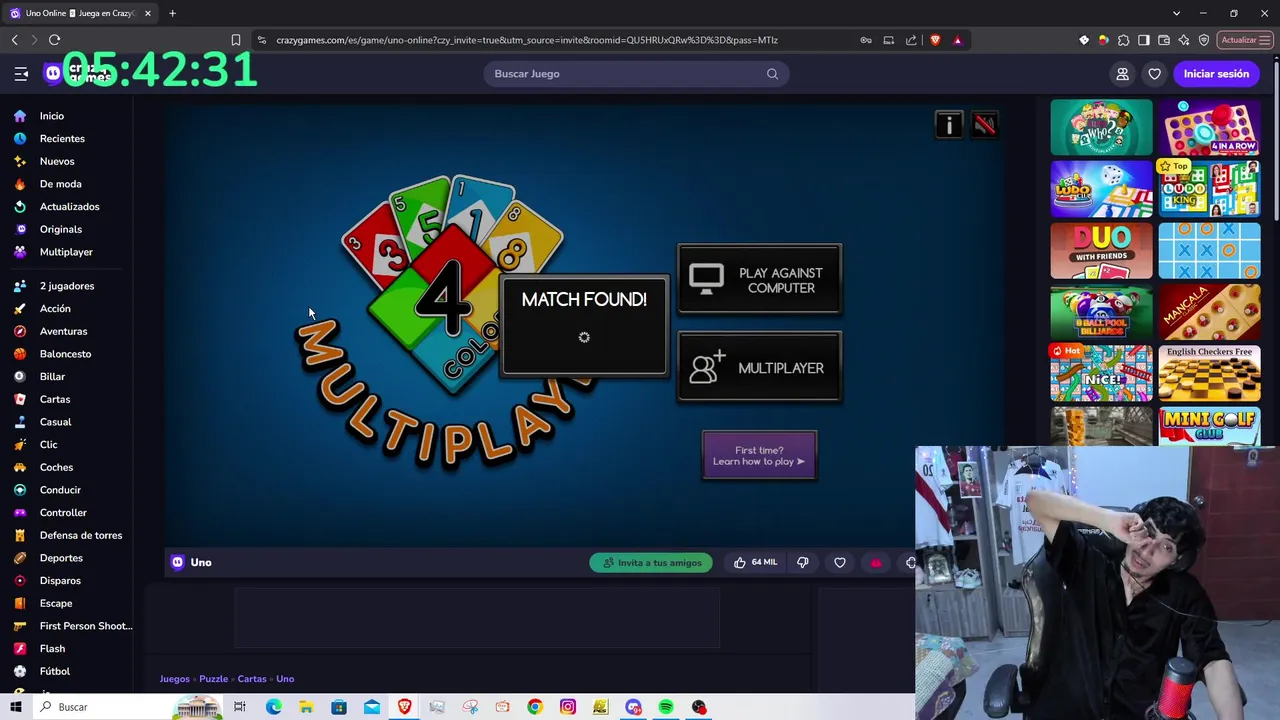This screenshot has height=720, width=1280.
Task: Select Cartas category in sidebar
Action: pyautogui.click(x=55, y=399)
